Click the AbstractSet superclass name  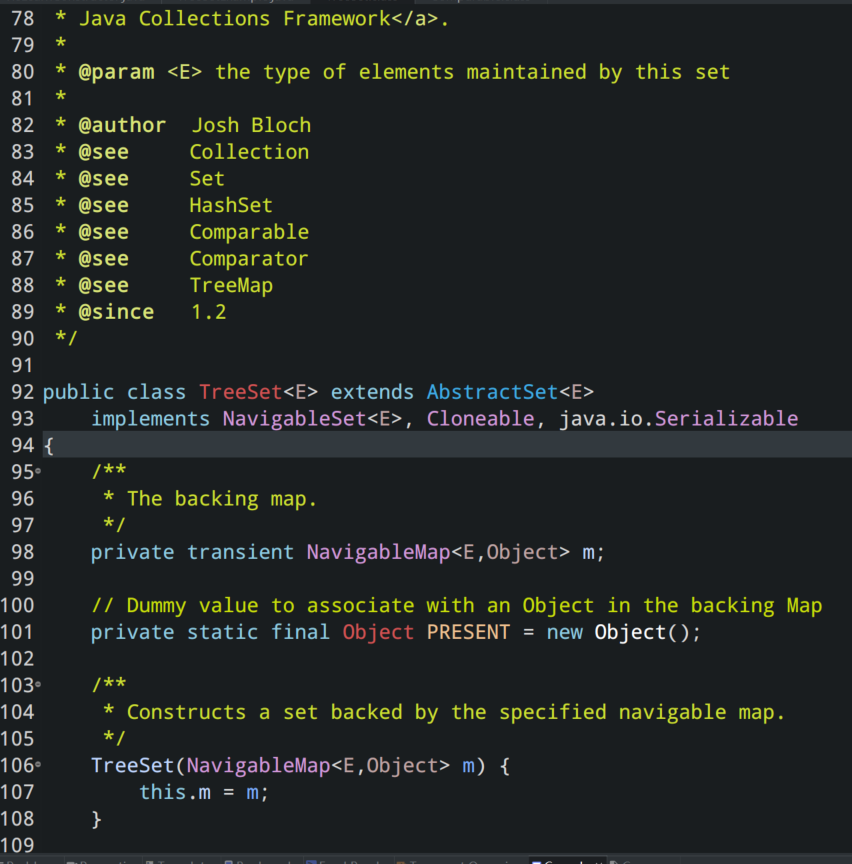493,392
